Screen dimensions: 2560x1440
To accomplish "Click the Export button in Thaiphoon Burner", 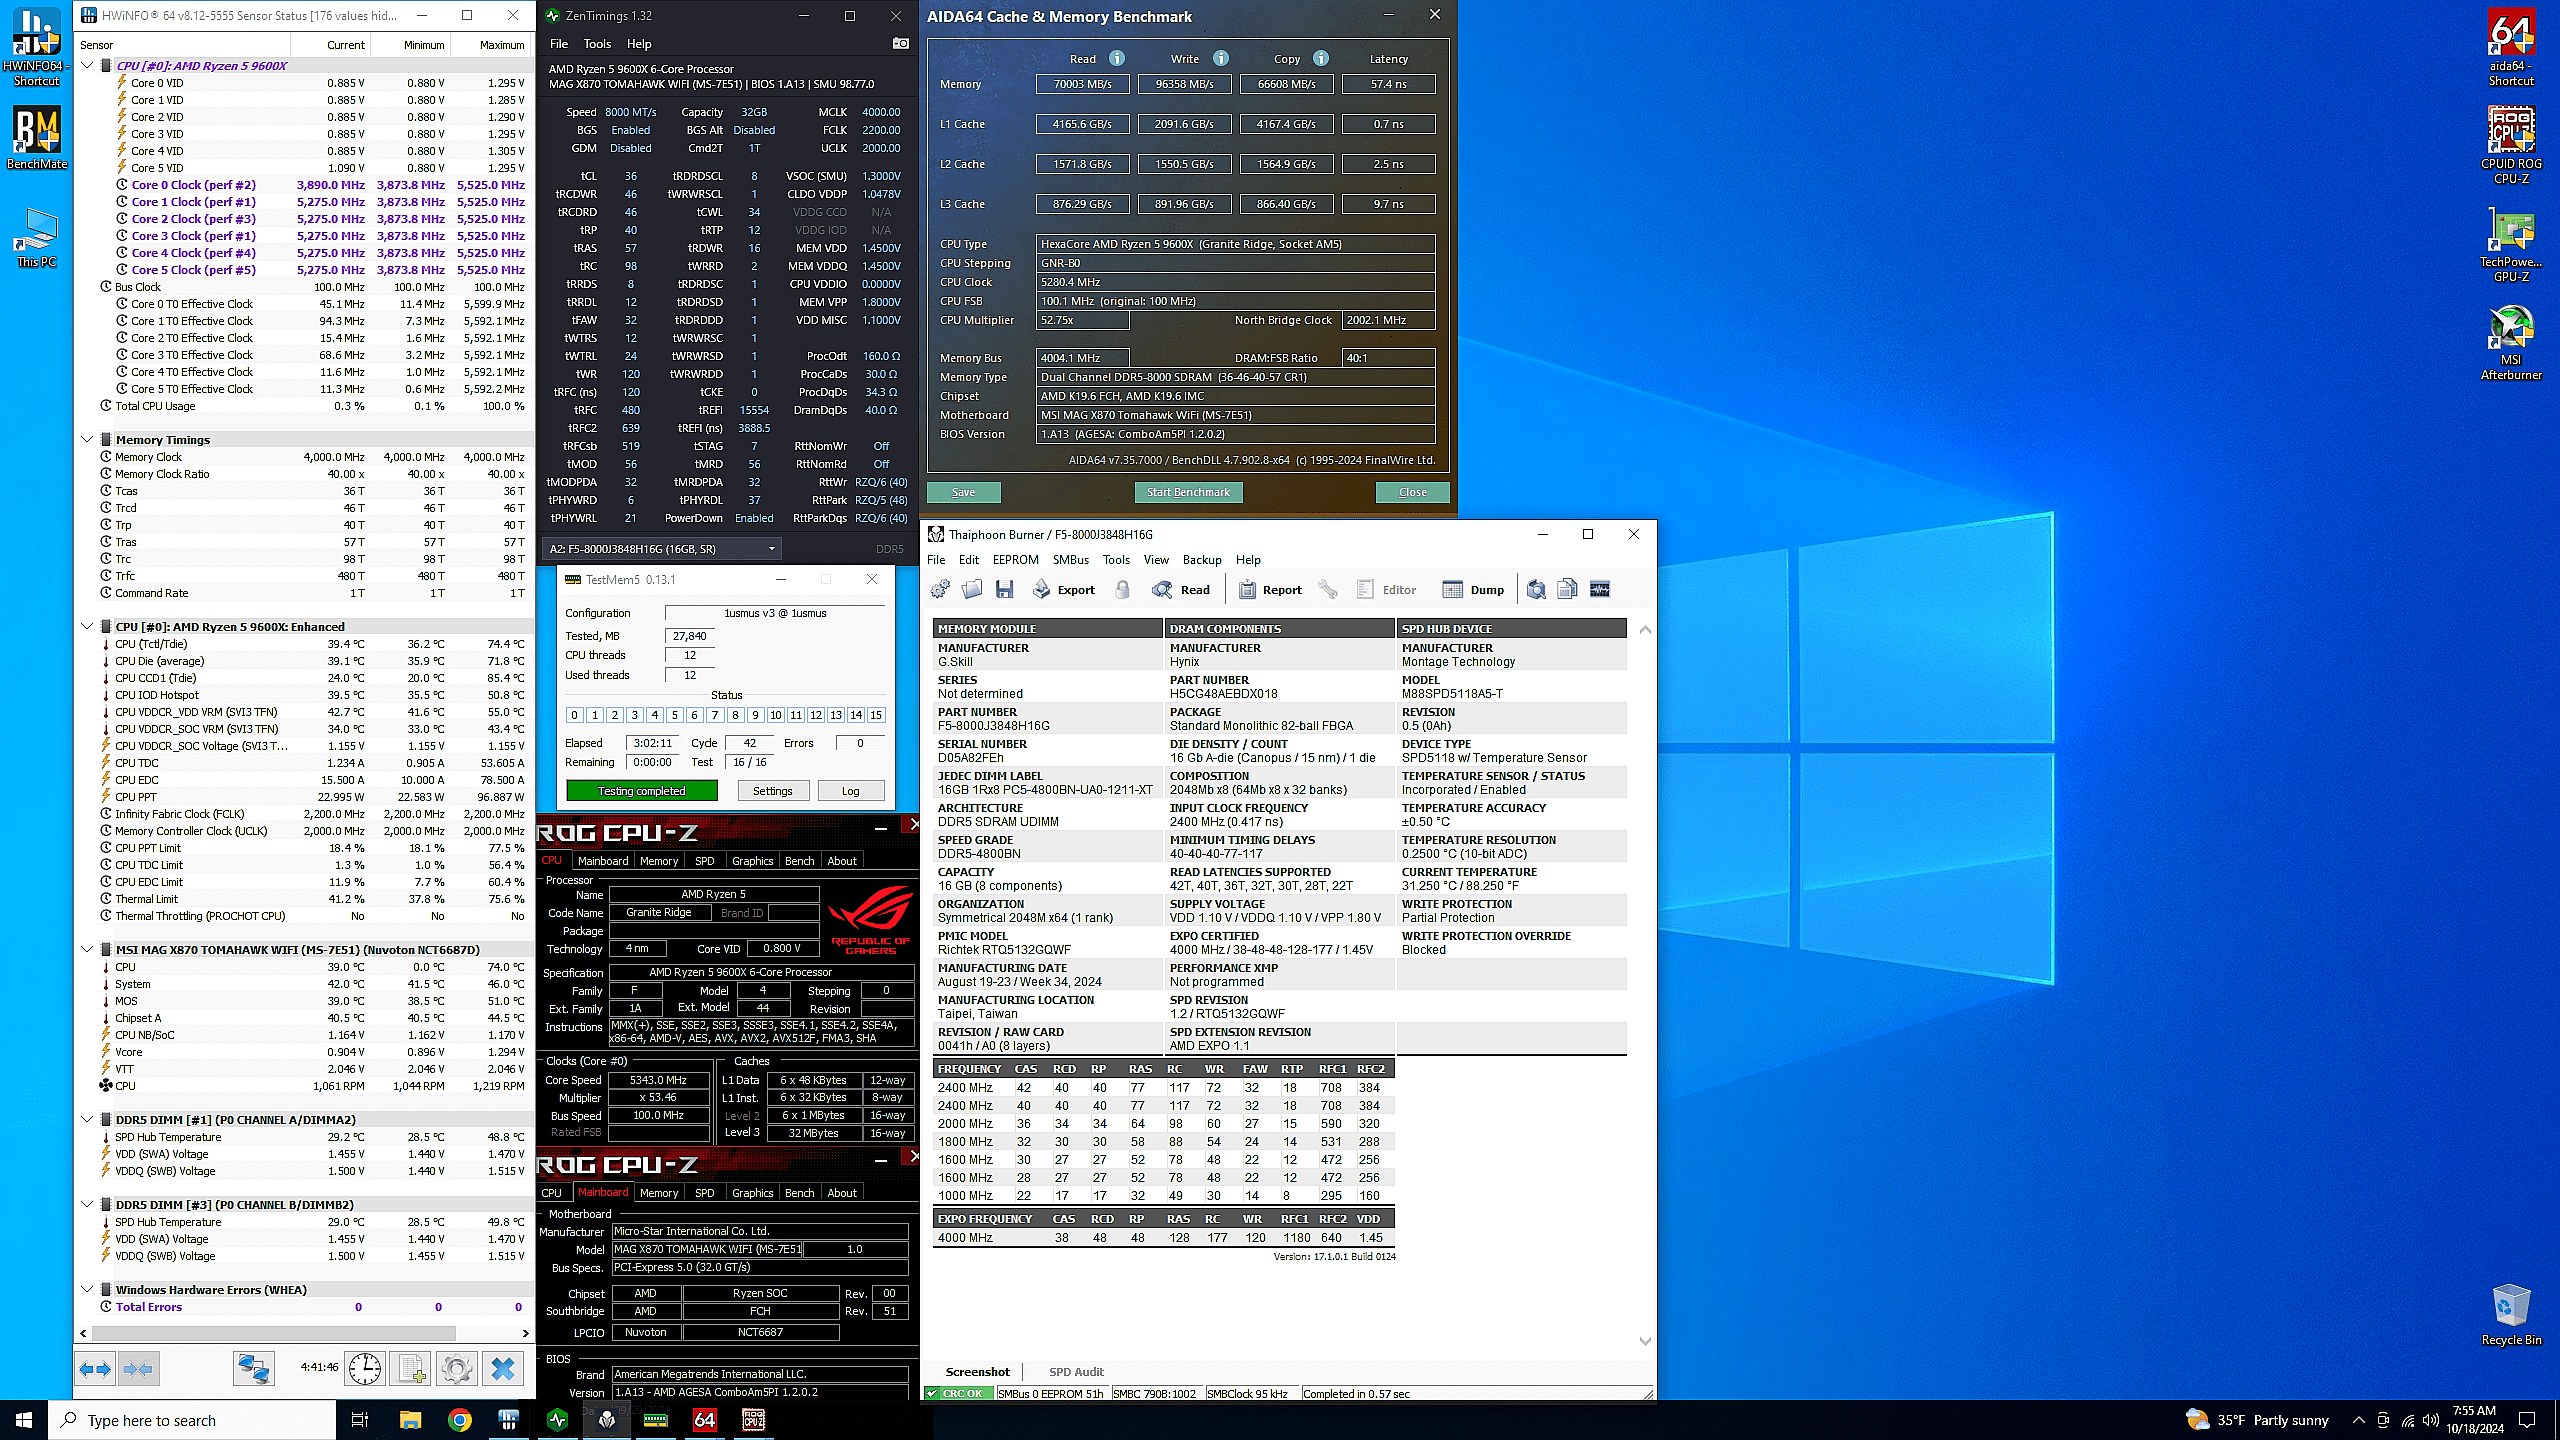I will pyautogui.click(x=1064, y=590).
